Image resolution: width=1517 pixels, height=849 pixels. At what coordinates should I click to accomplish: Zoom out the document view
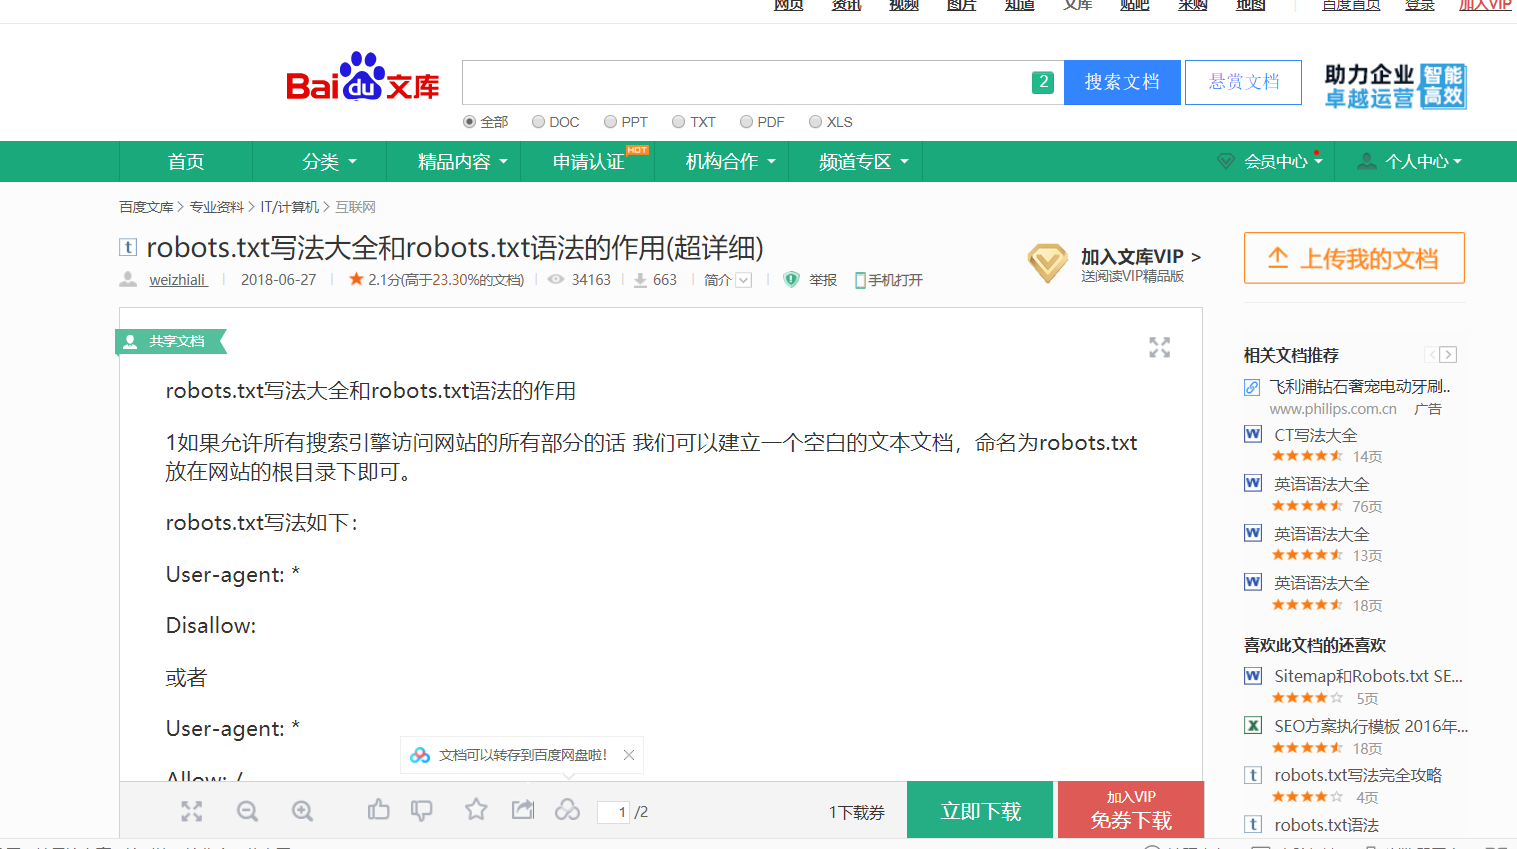point(247,811)
